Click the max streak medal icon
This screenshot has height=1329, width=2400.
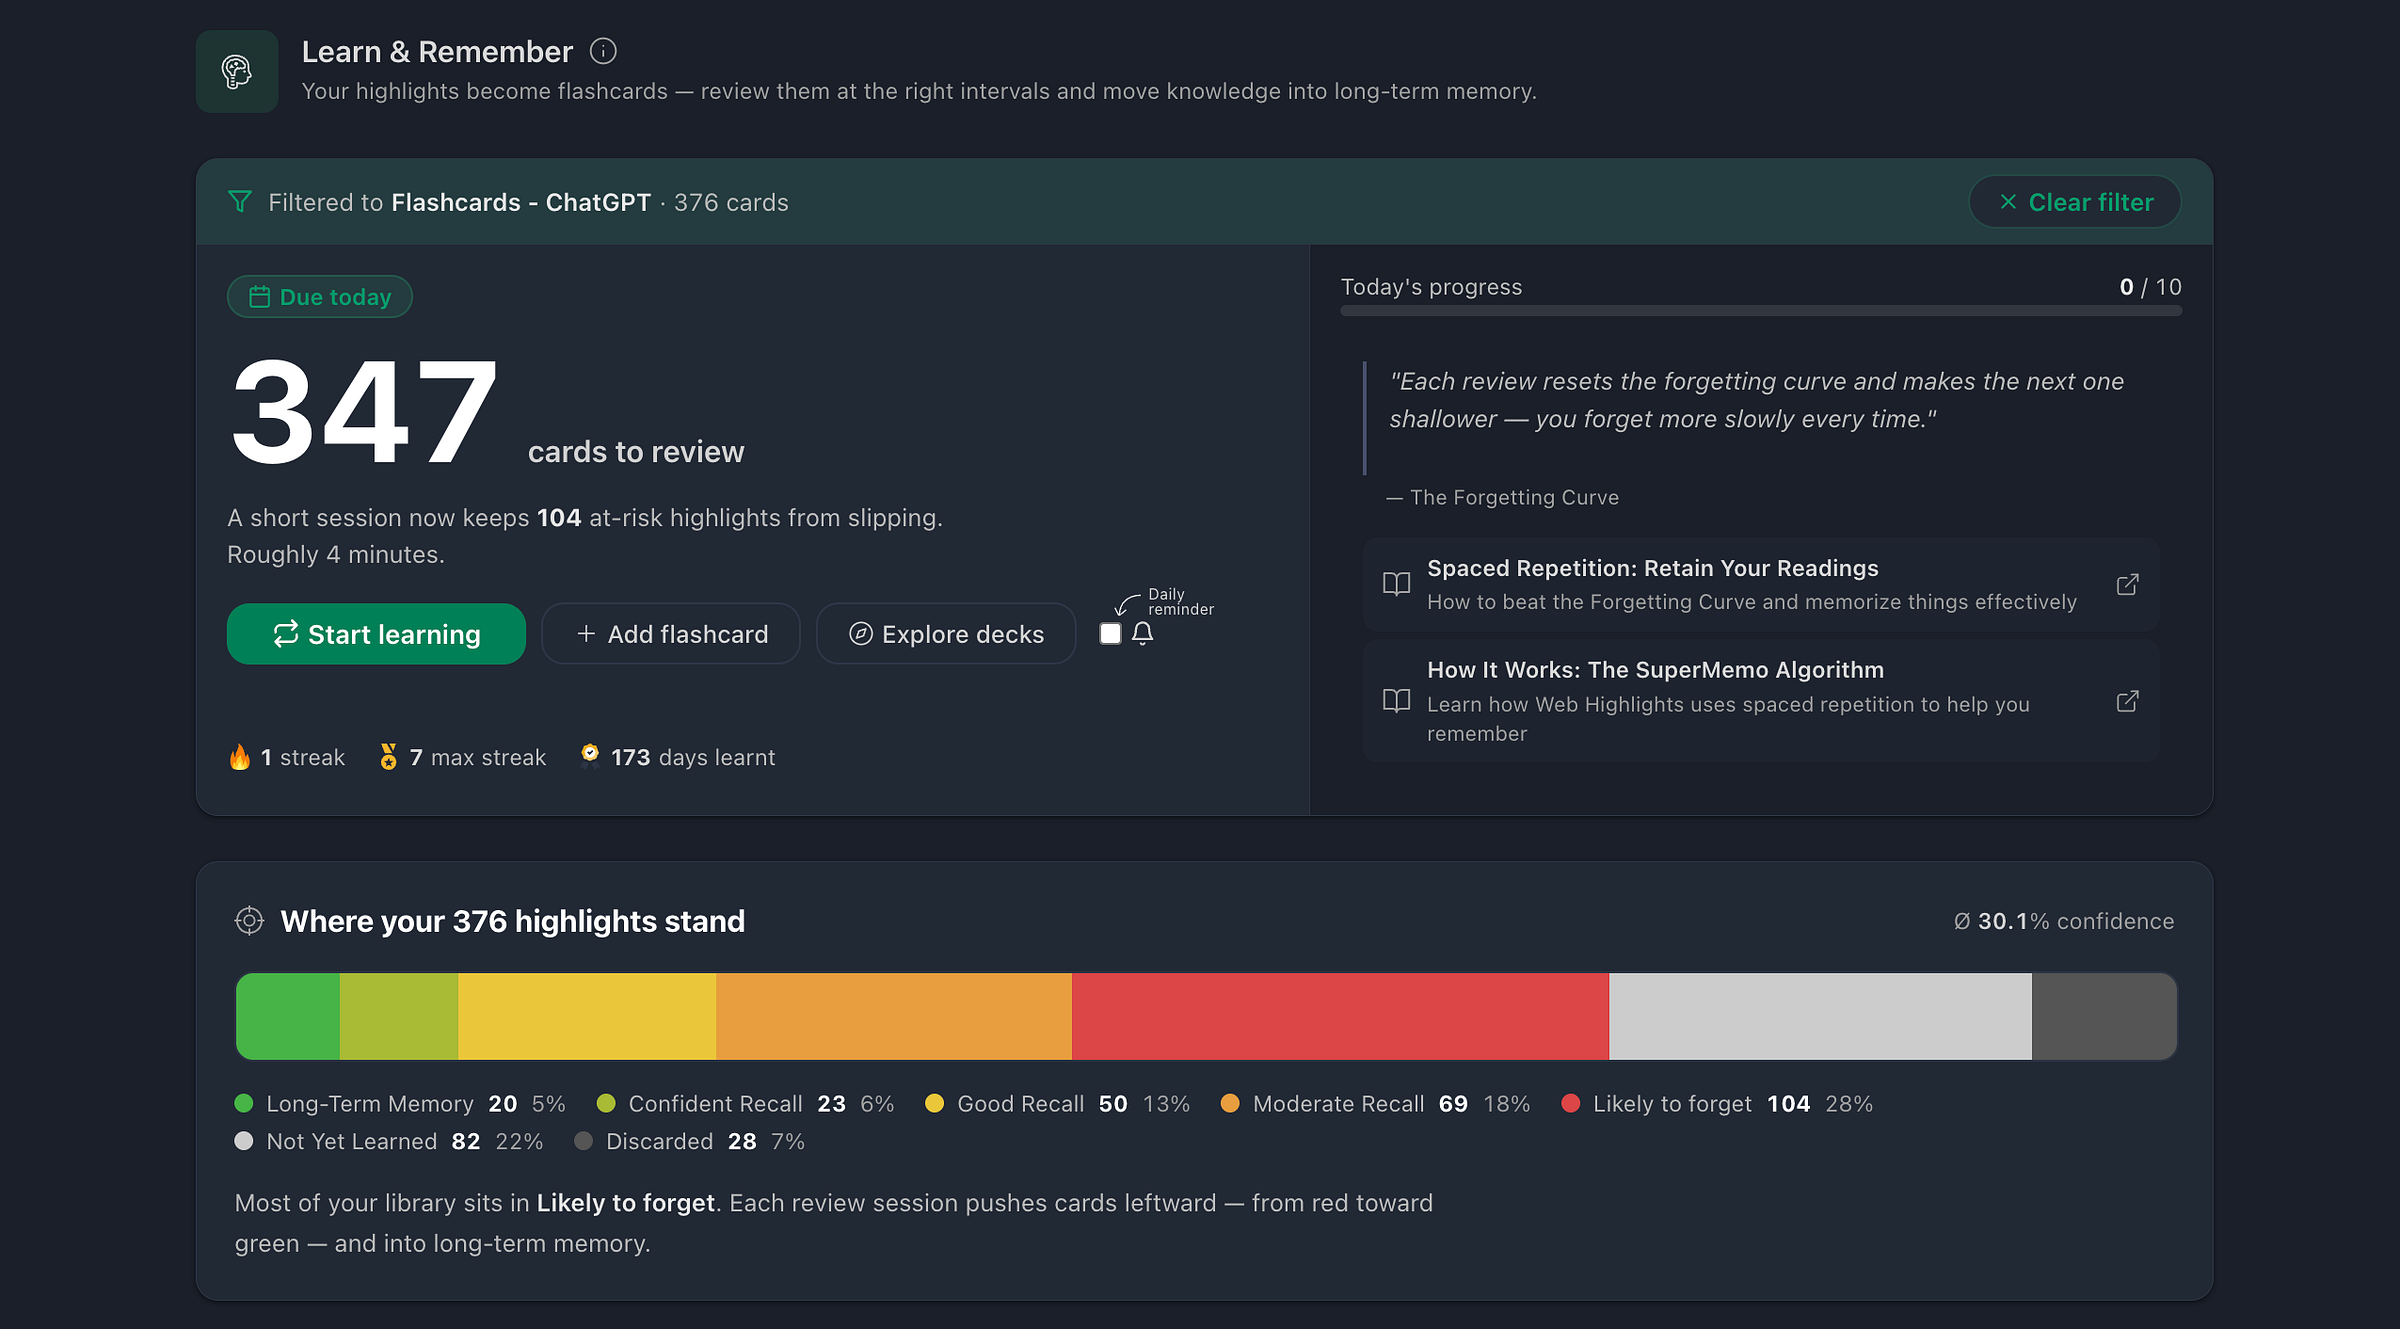[389, 757]
